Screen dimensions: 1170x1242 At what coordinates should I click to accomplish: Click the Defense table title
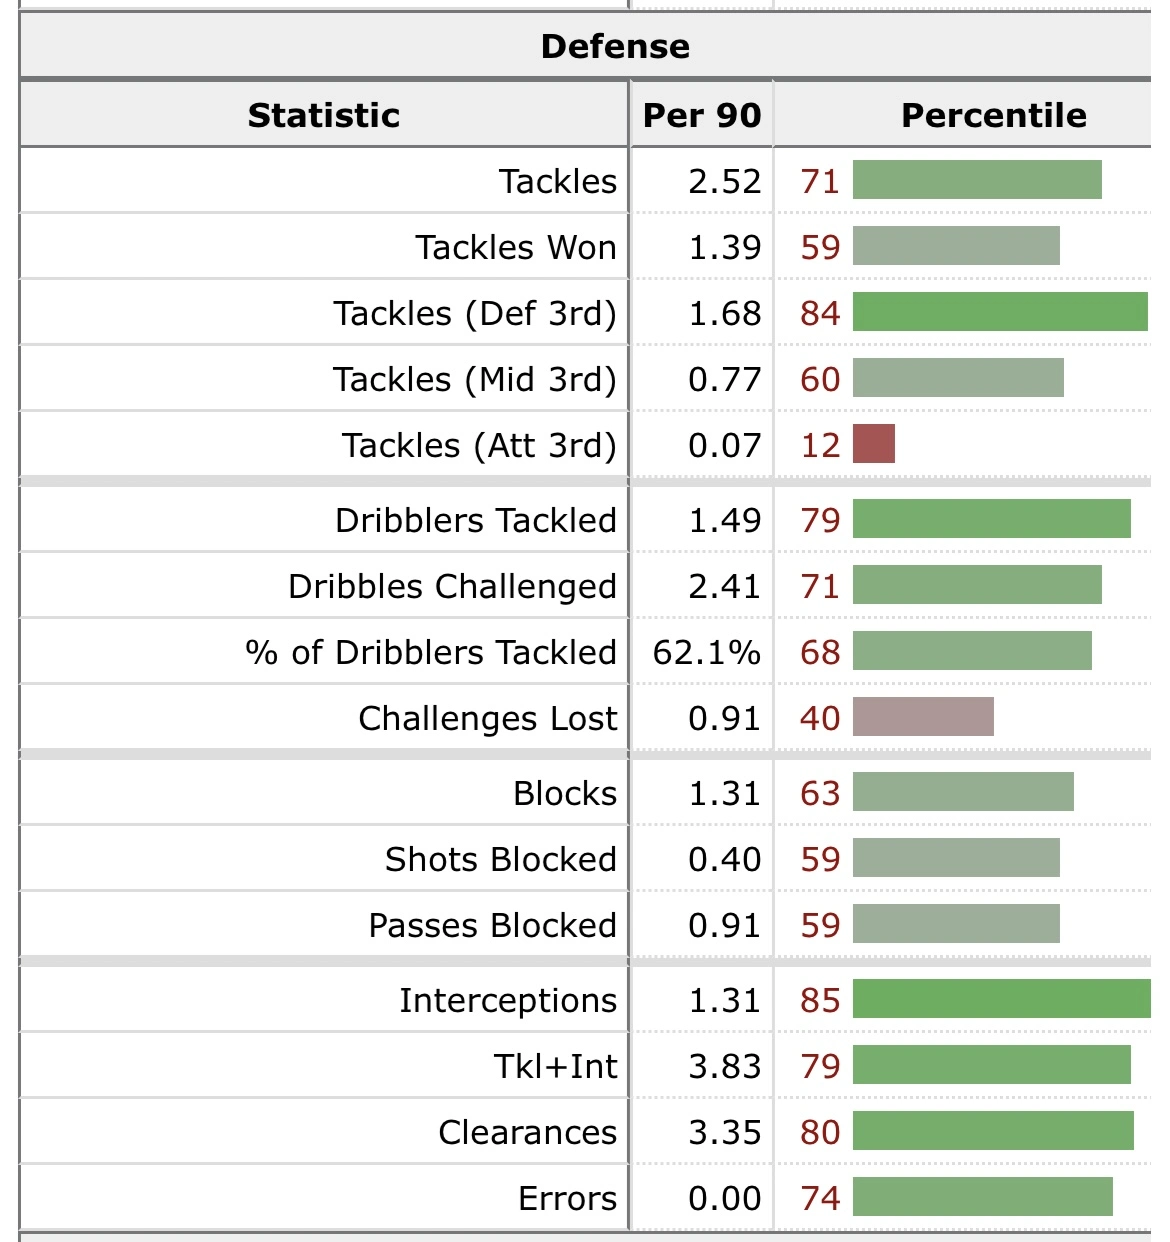(x=615, y=46)
